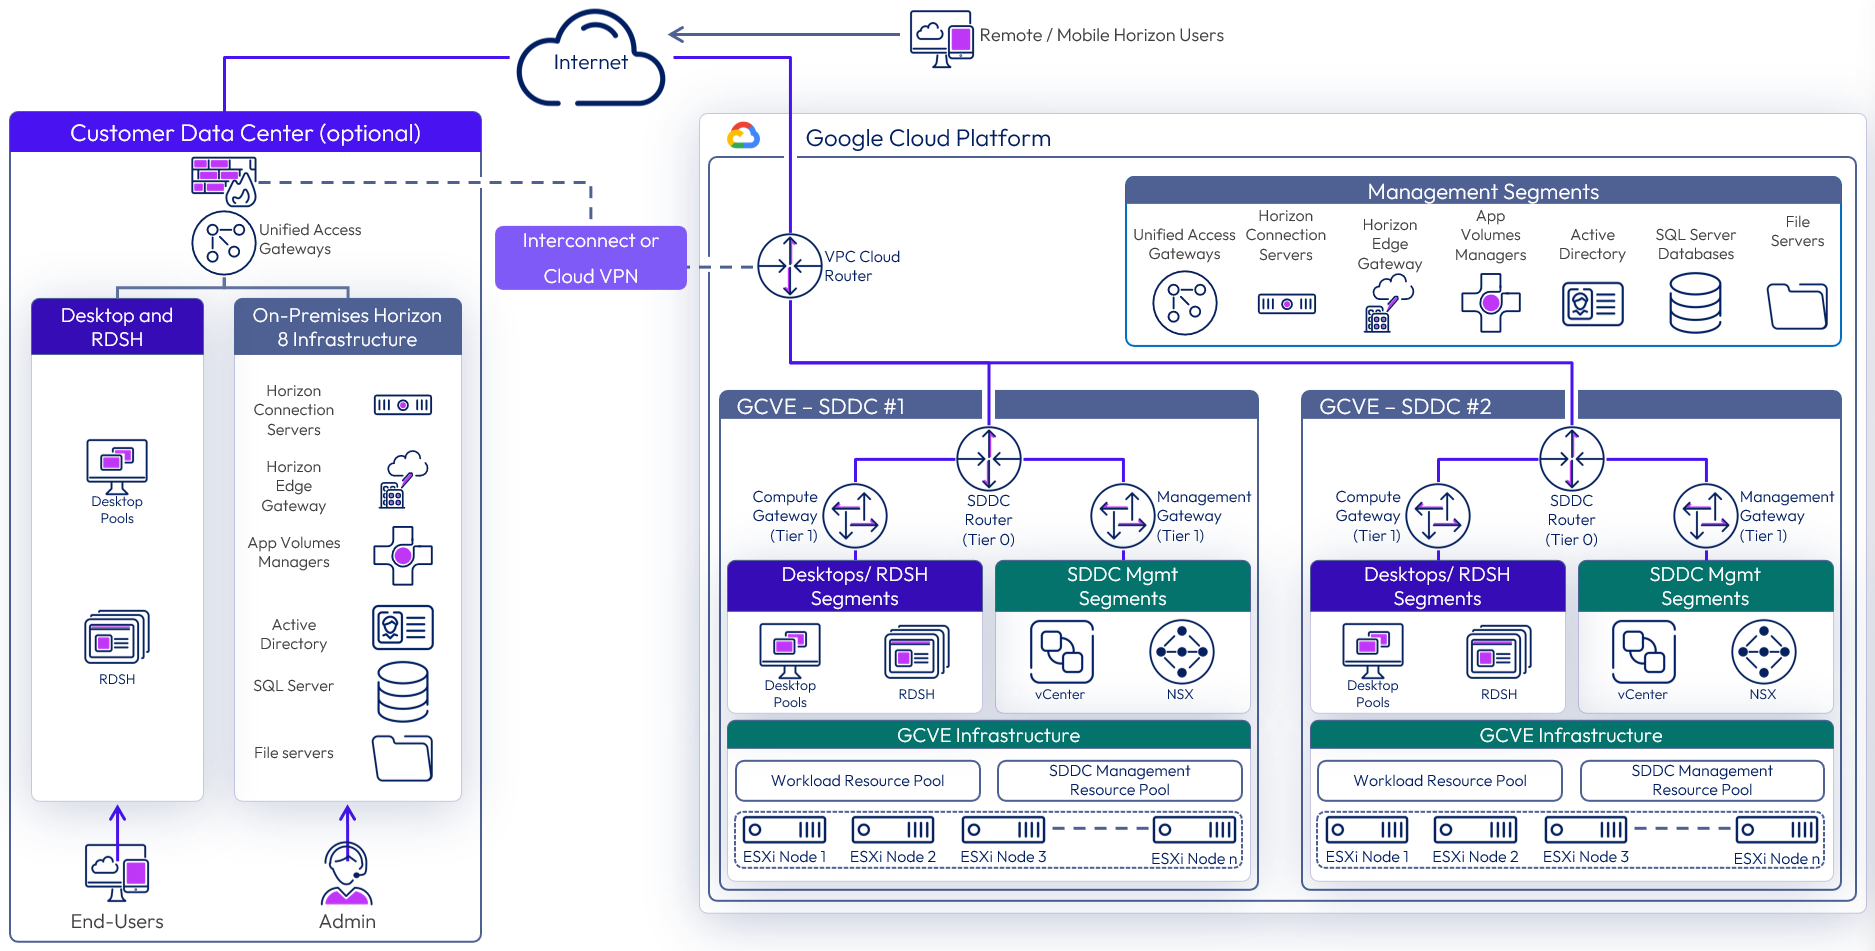The height and width of the screenshot is (951, 1875).
Task: Click the Compute Gateway icon in SDDC #2
Action: coord(1437,516)
